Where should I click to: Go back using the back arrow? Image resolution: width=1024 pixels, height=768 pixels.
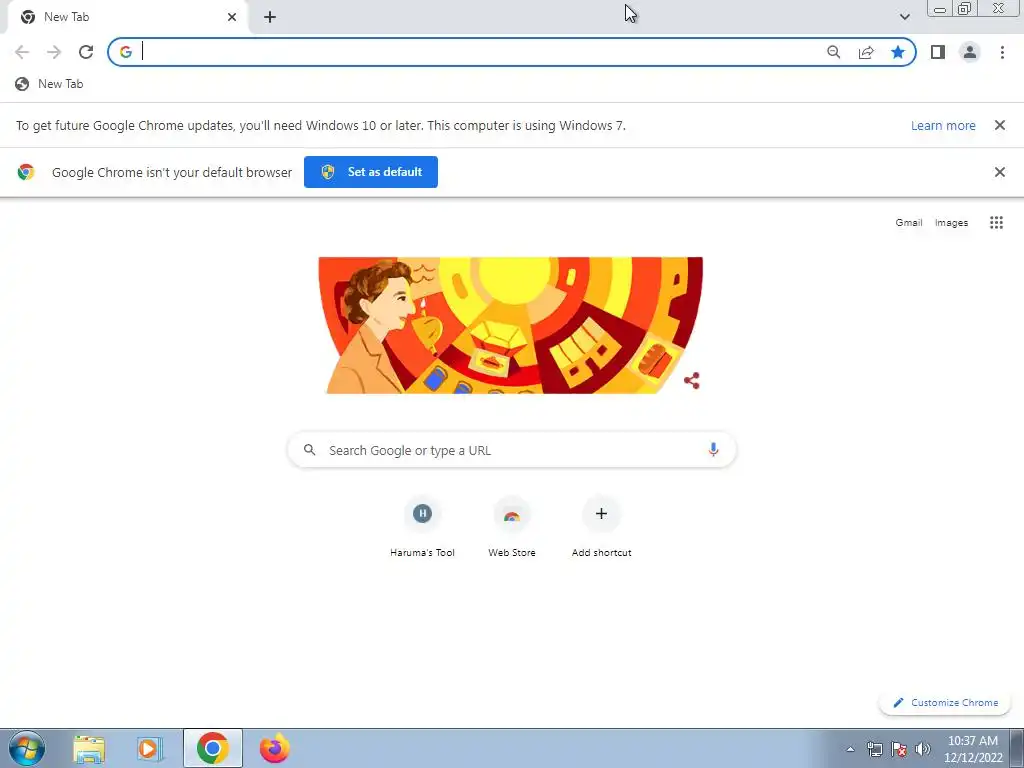[x=22, y=52]
